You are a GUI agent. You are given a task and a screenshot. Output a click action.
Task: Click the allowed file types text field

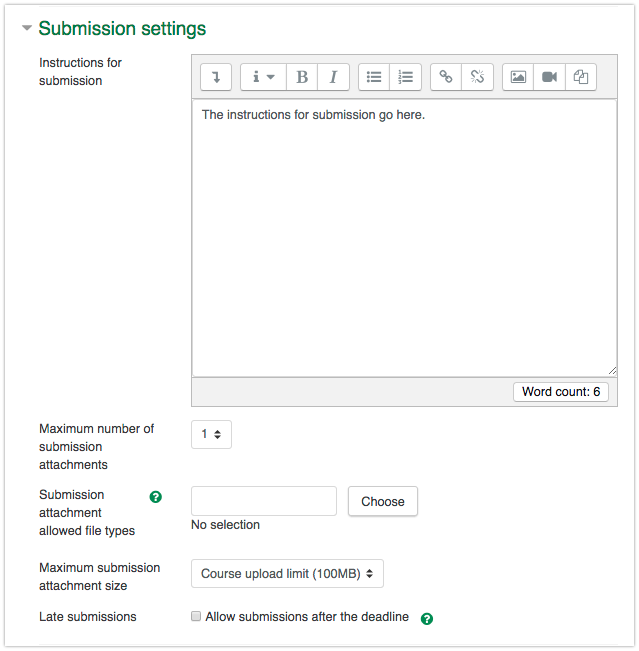tap(264, 501)
